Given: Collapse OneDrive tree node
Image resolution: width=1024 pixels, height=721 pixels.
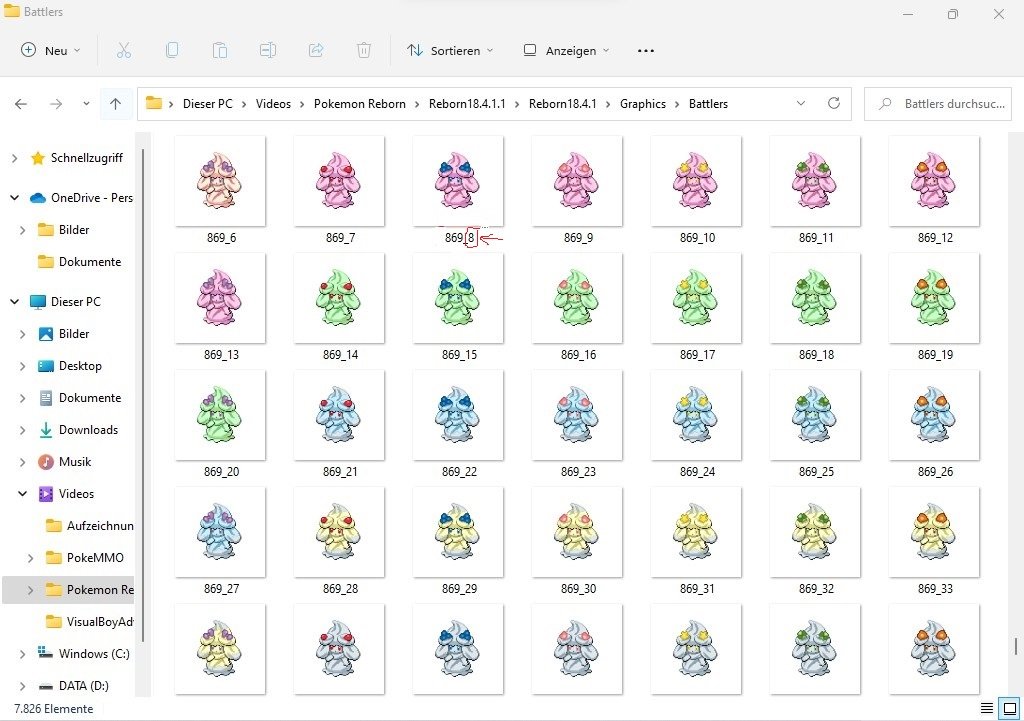Looking at the screenshot, I should (14, 198).
